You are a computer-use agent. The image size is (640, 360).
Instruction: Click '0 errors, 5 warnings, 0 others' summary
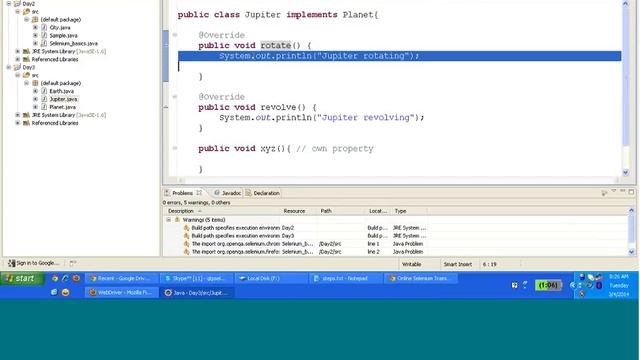coord(196,202)
